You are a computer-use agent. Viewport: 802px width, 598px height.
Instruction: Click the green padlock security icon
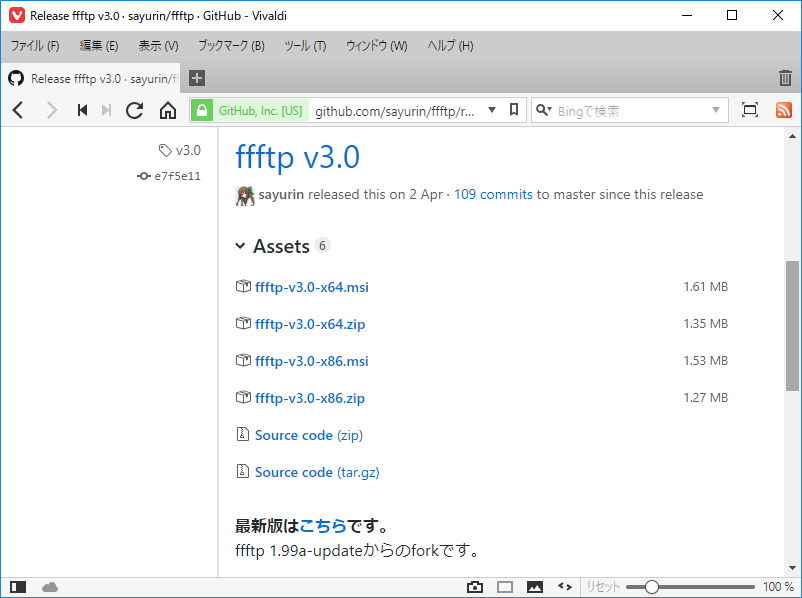202,110
